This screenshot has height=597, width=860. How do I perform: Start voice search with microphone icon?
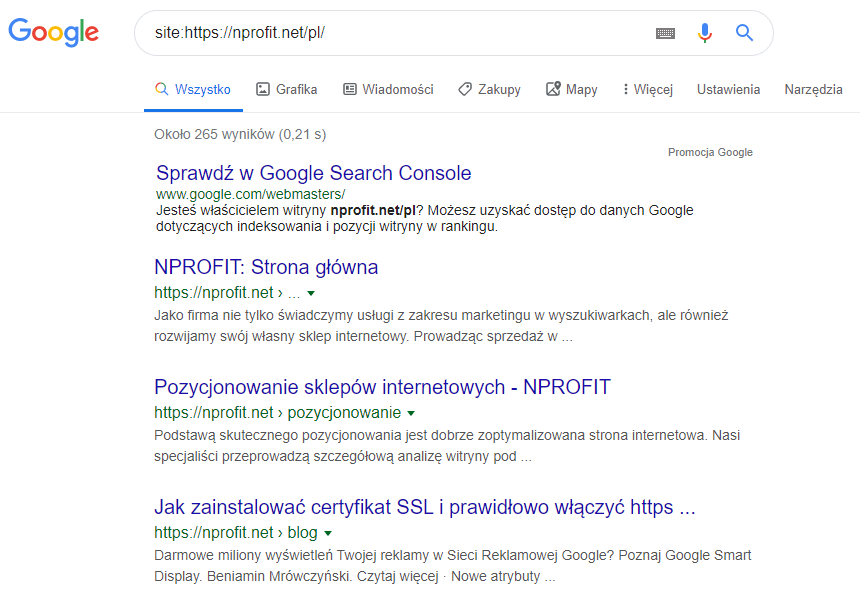point(705,33)
